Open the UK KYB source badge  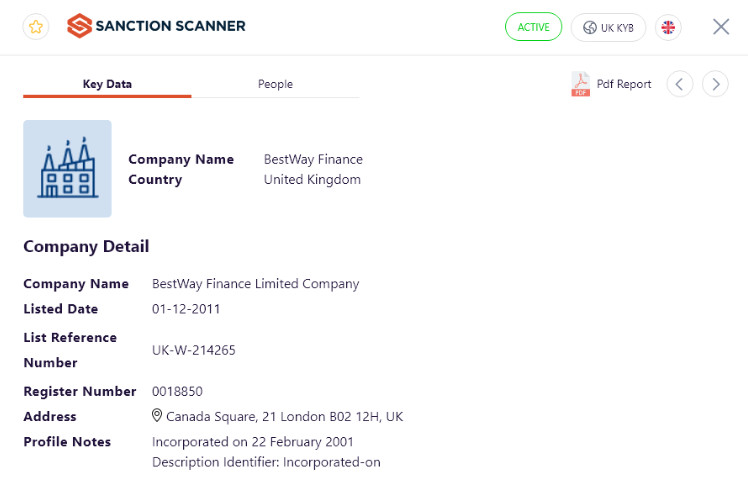click(608, 28)
